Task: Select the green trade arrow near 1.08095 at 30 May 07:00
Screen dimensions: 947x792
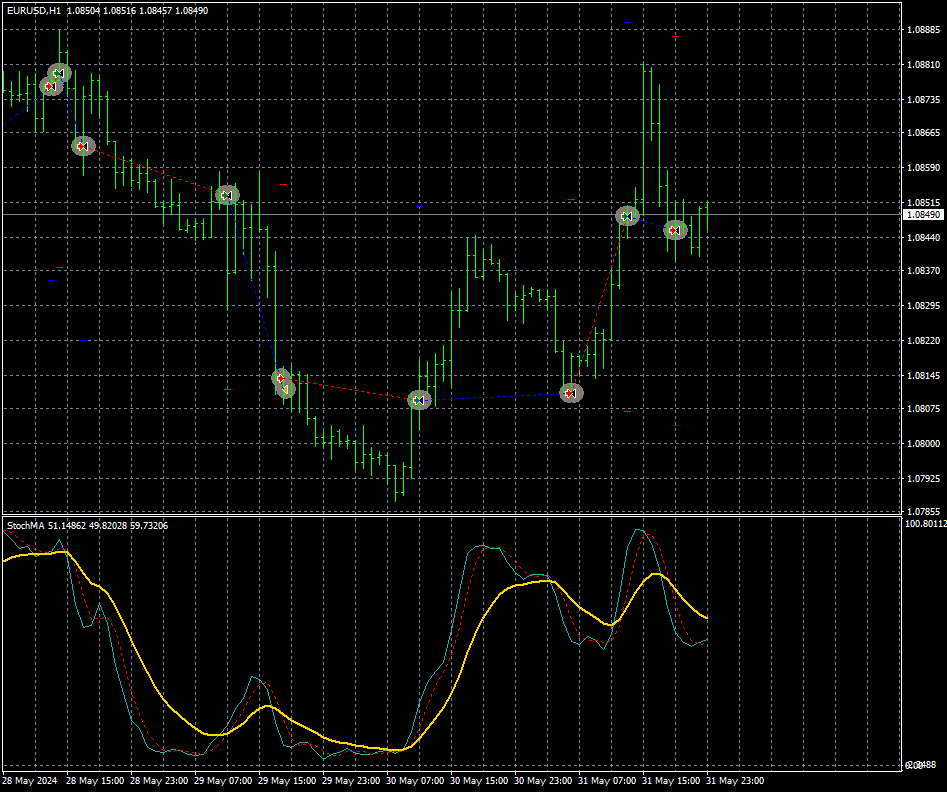Action: (x=419, y=400)
